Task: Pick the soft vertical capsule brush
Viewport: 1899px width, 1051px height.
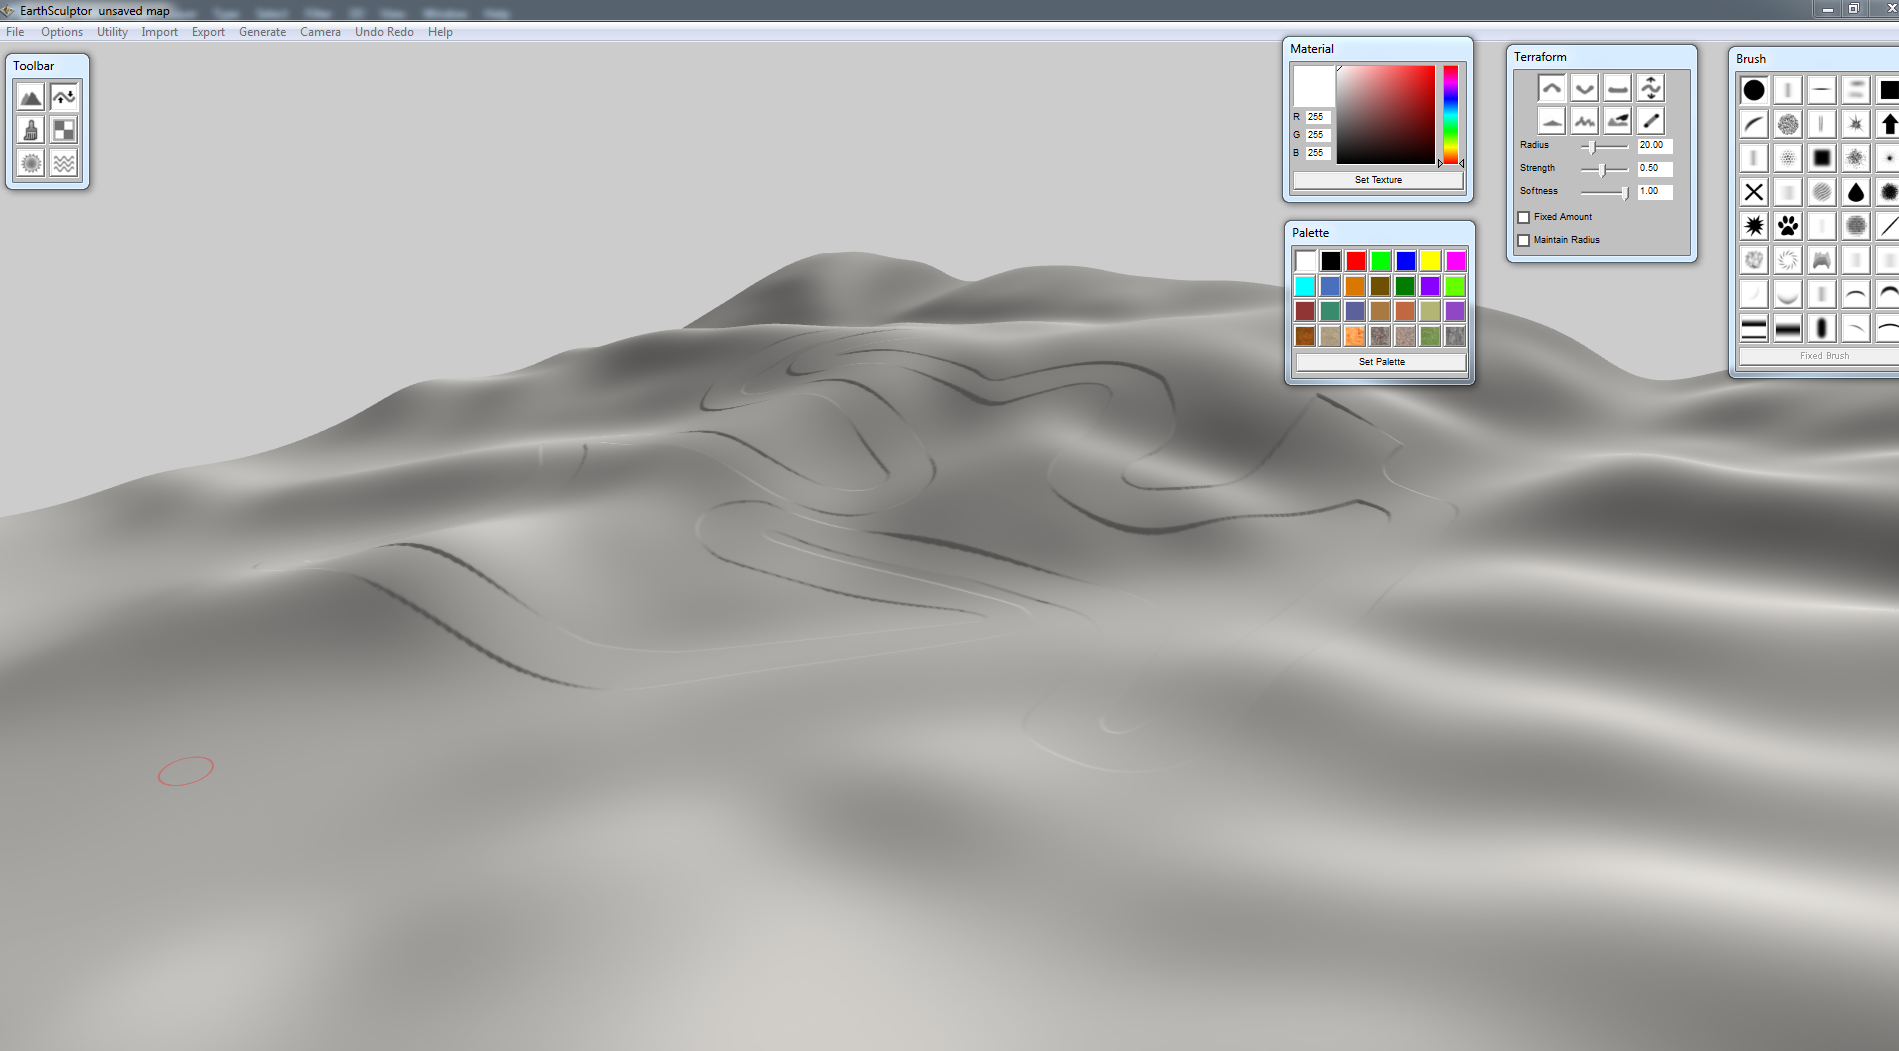Action: point(1822,328)
